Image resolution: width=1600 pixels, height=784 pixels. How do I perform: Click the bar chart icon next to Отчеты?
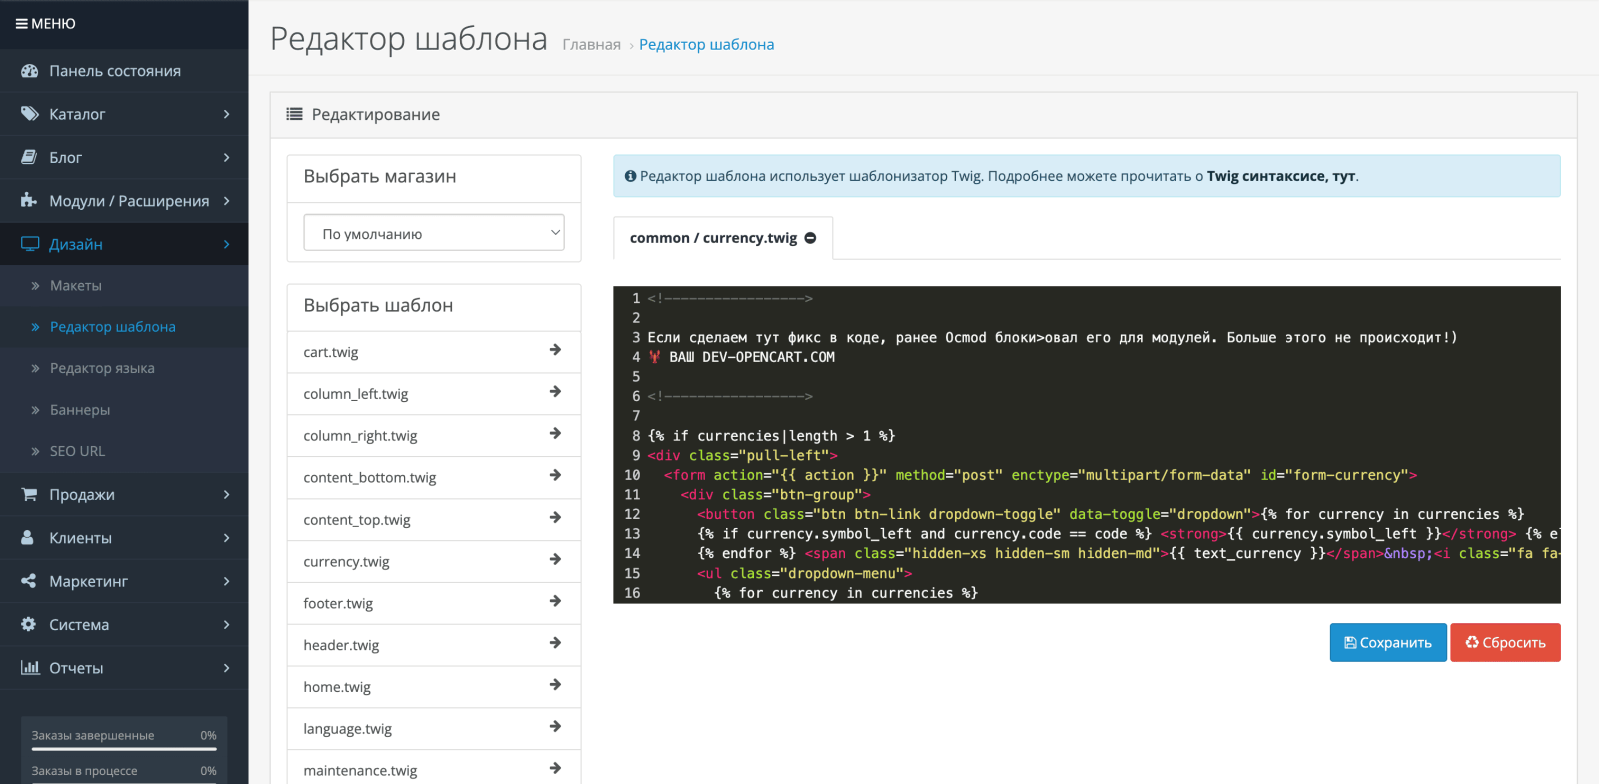point(30,667)
